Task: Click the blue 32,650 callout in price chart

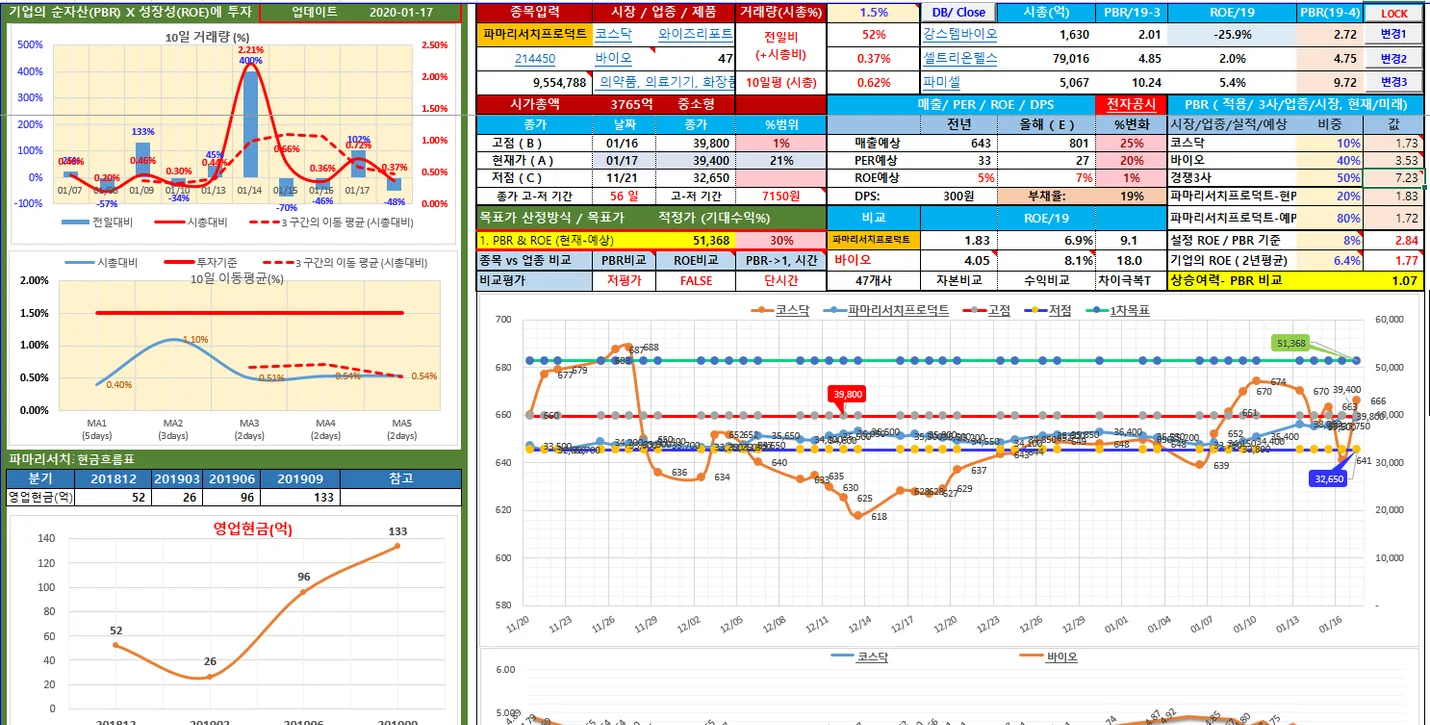Action: (1327, 479)
